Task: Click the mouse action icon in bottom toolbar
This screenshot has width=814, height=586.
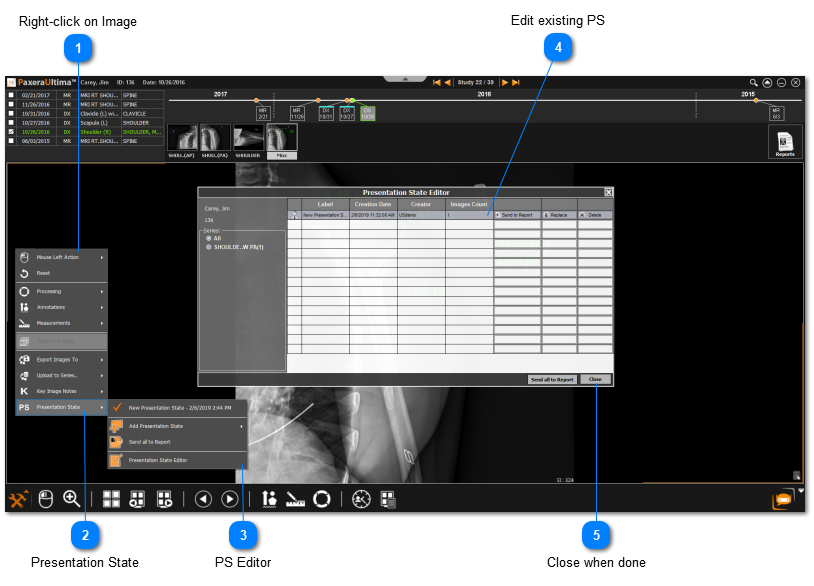Action: pyautogui.click(x=44, y=498)
